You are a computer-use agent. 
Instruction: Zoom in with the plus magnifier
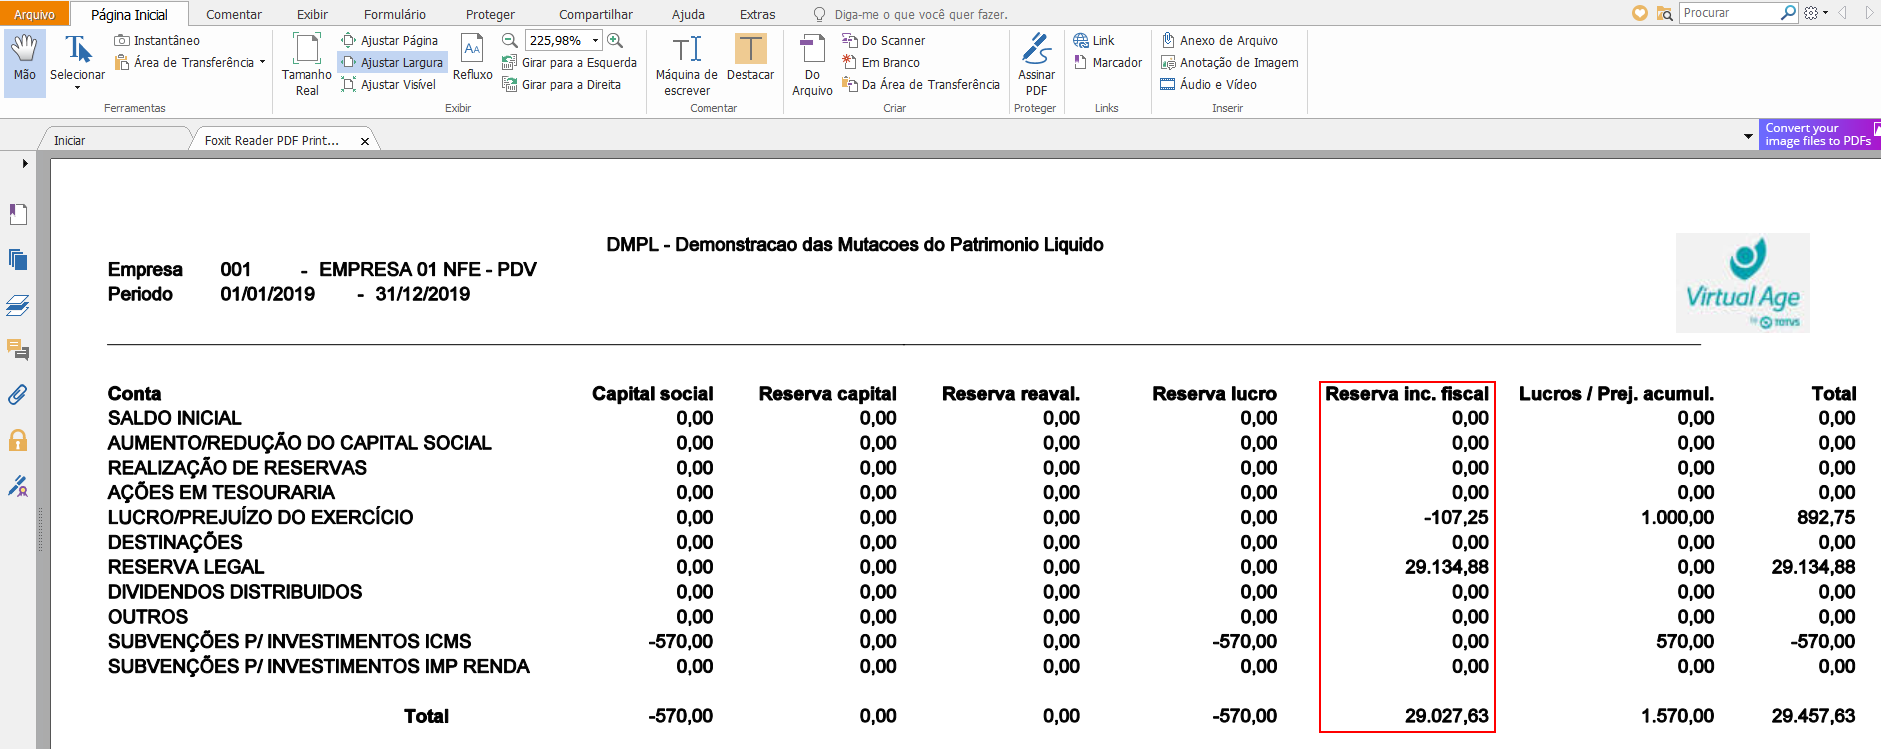(616, 40)
